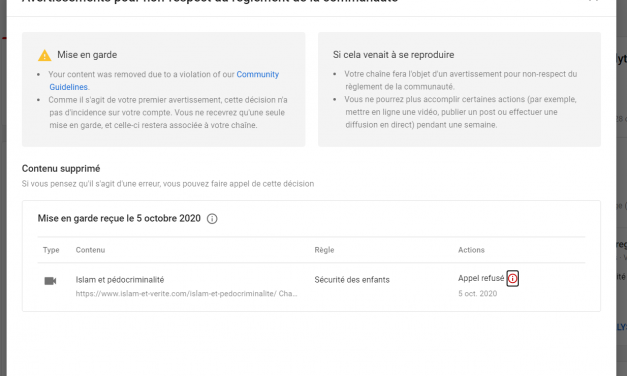Click the 5 oct. 2020 date

[477, 294]
